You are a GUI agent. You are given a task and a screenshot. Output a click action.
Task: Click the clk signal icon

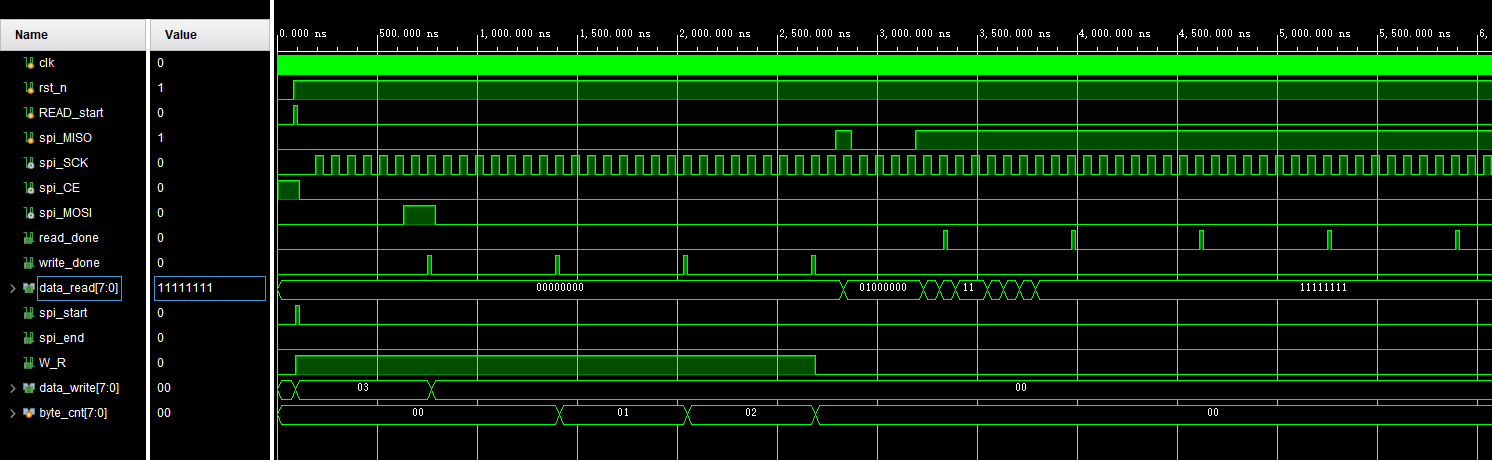tap(28, 63)
